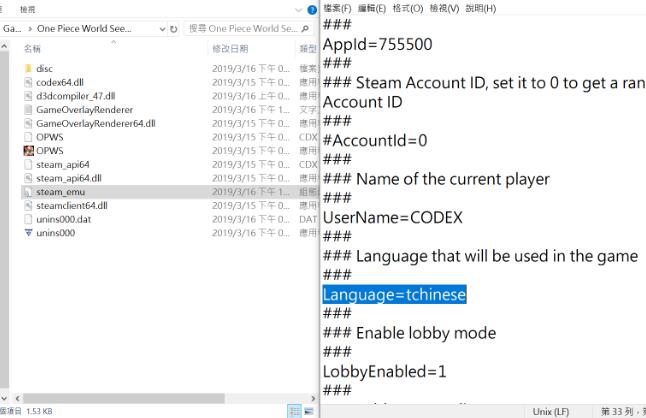Click the steamclient64.dll file icon
646x418 pixels.
coord(28,205)
